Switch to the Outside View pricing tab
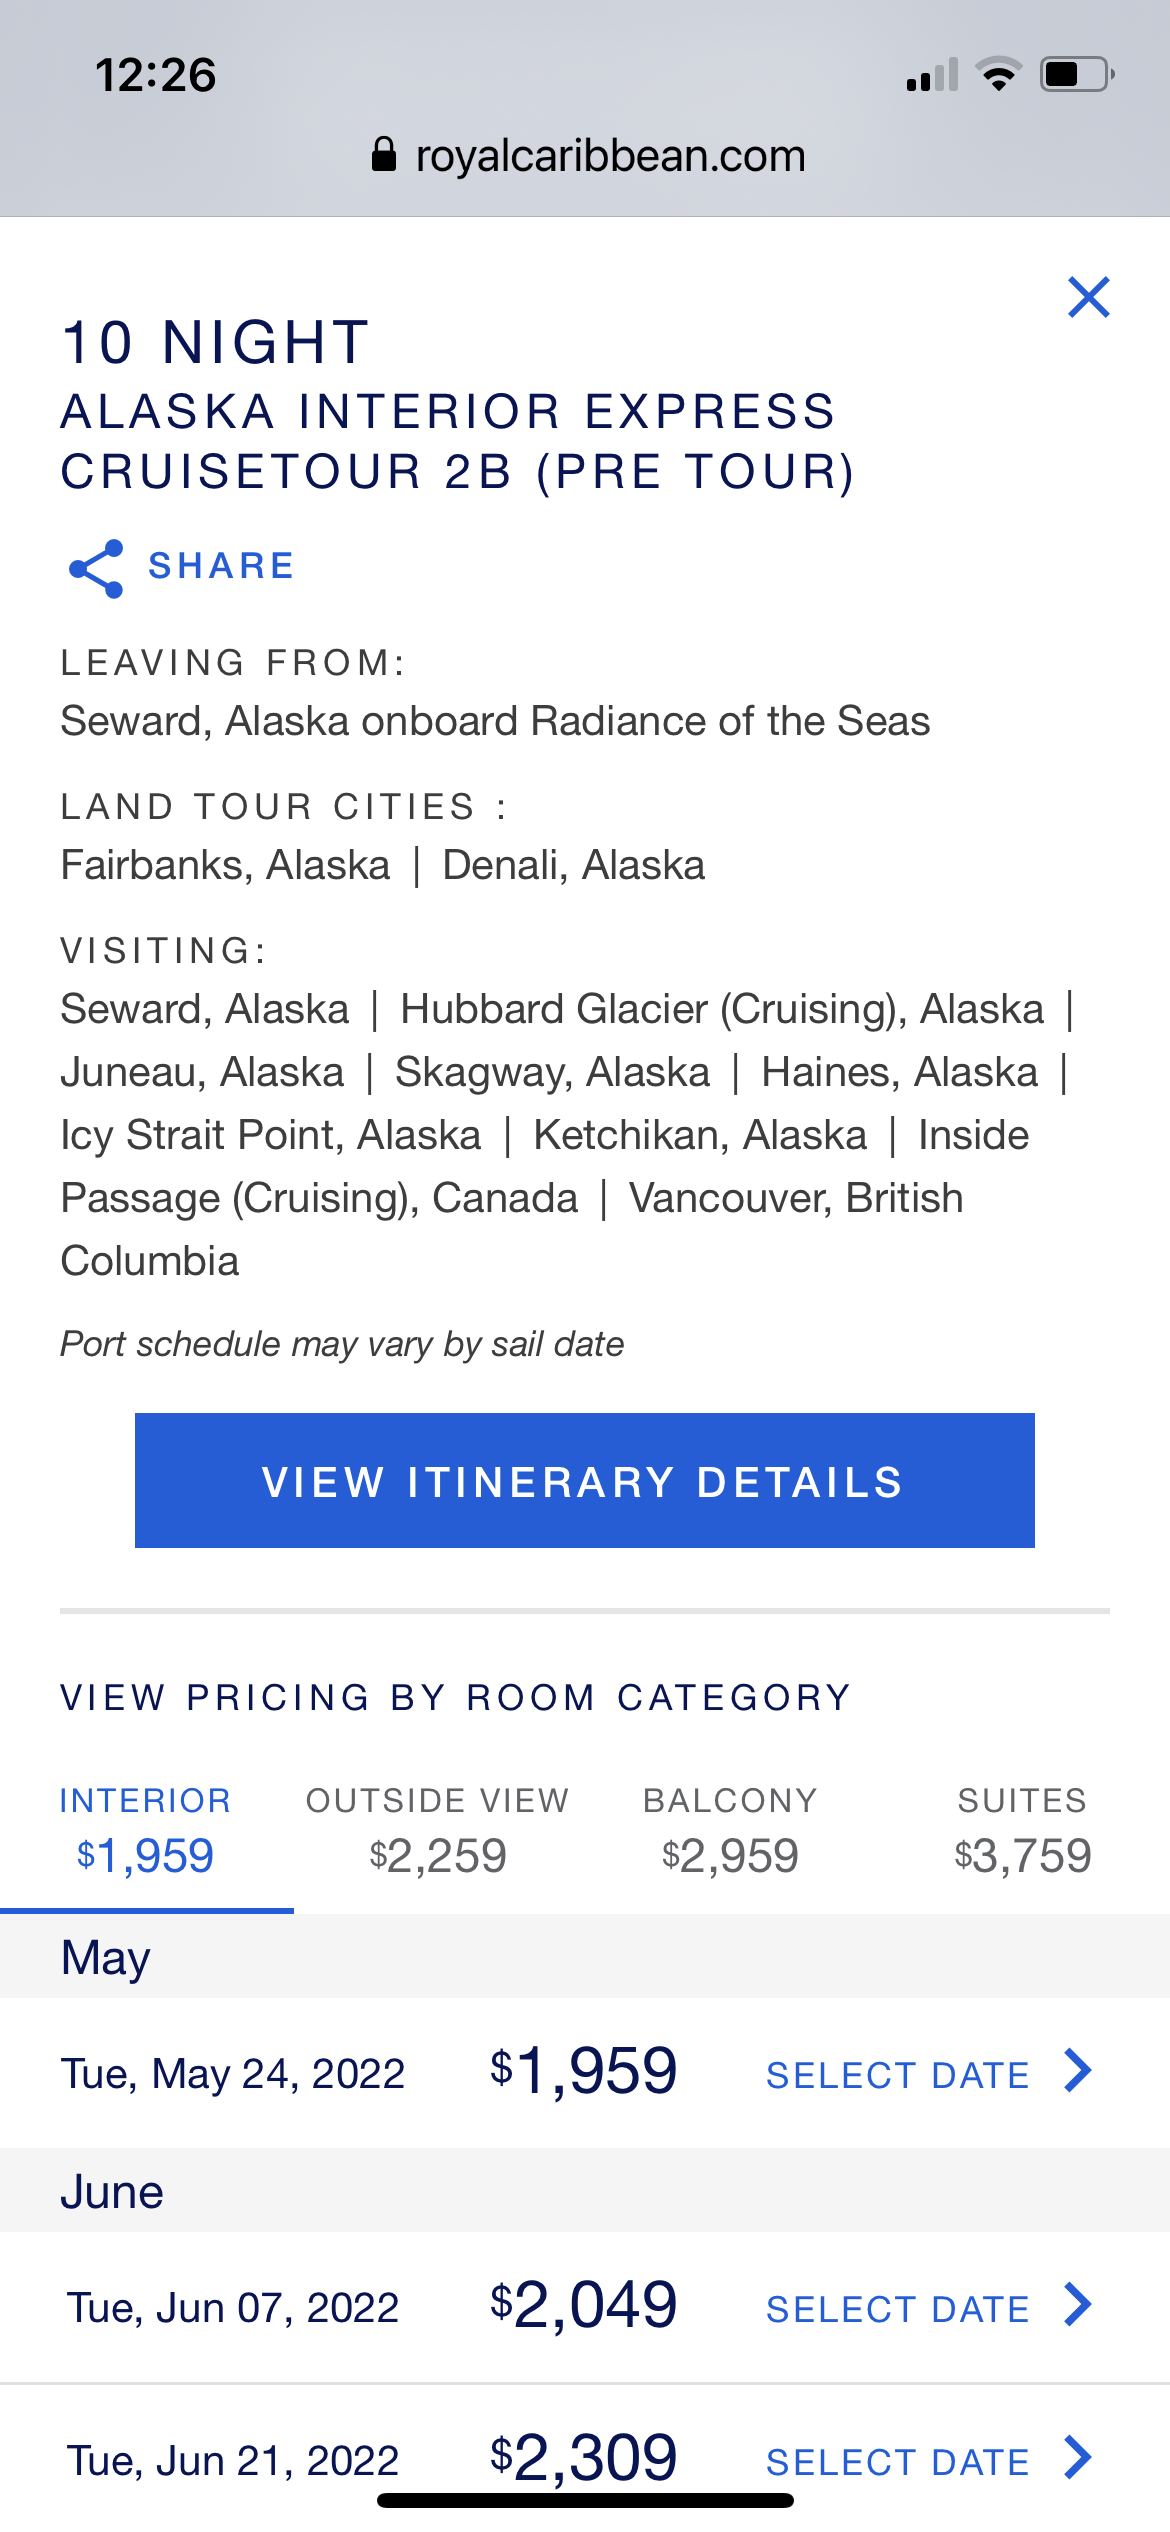Viewport: 1170px width, 2532px height. tap(438, 1832)
